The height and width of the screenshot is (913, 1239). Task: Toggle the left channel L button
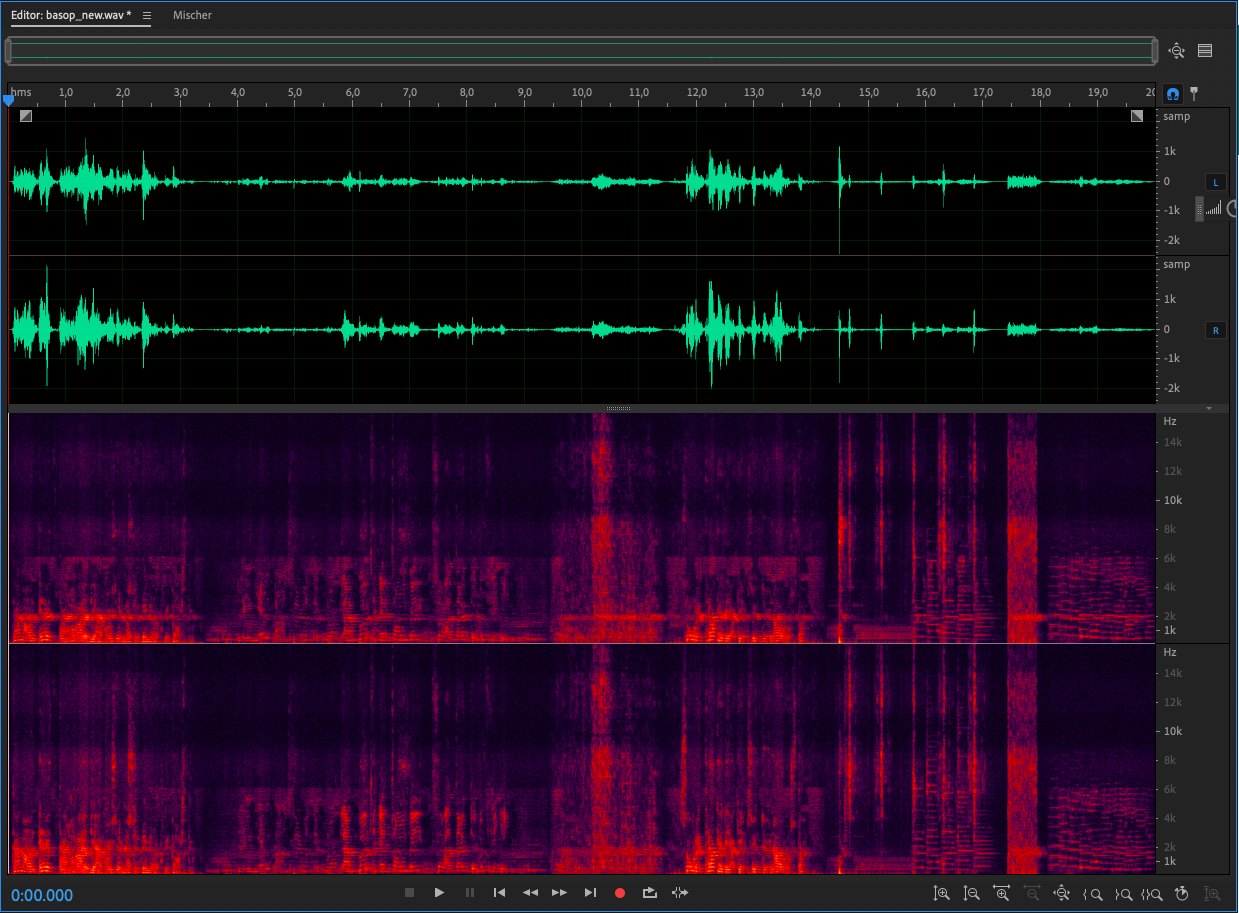point(1215,182)
